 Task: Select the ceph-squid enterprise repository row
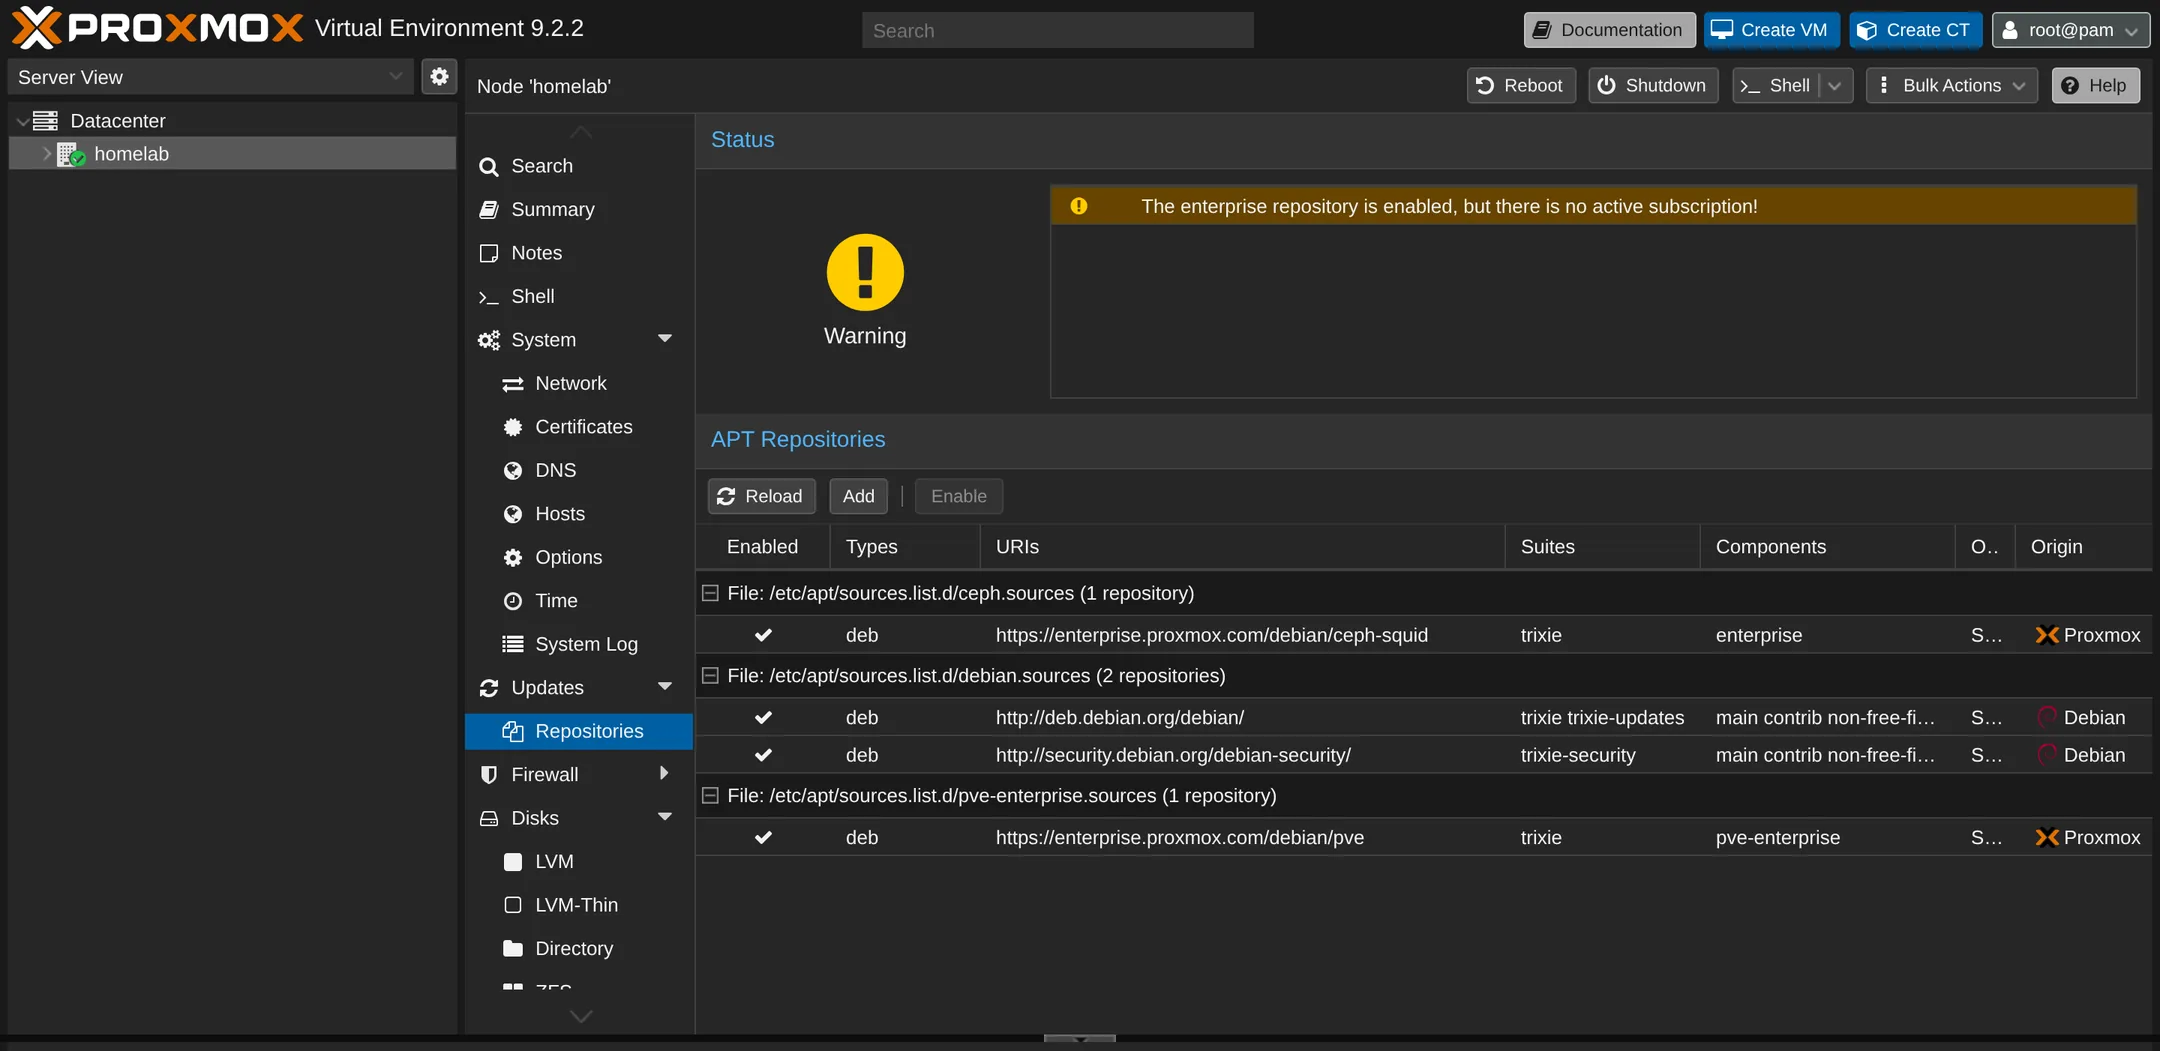[1424, 635]
